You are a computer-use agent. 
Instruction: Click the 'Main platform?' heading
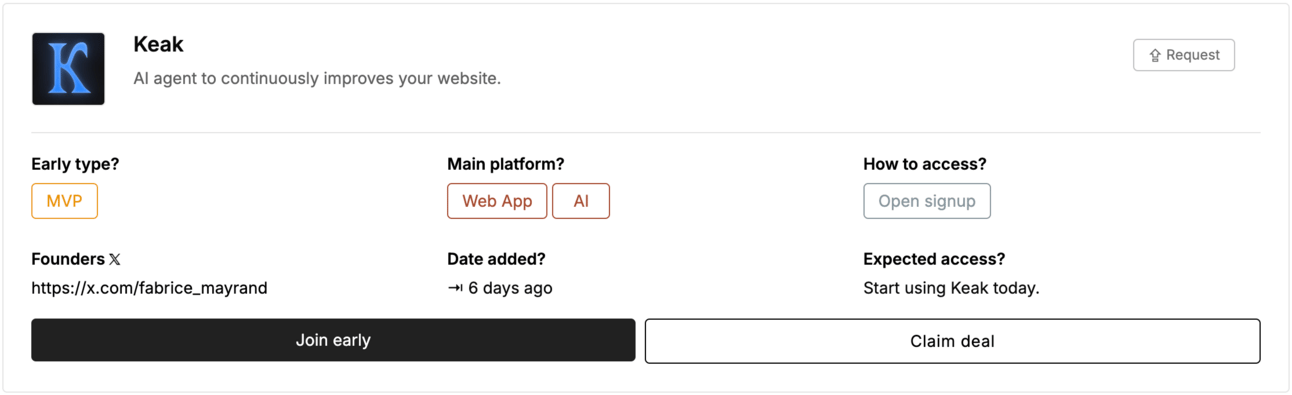pos(506,164)
